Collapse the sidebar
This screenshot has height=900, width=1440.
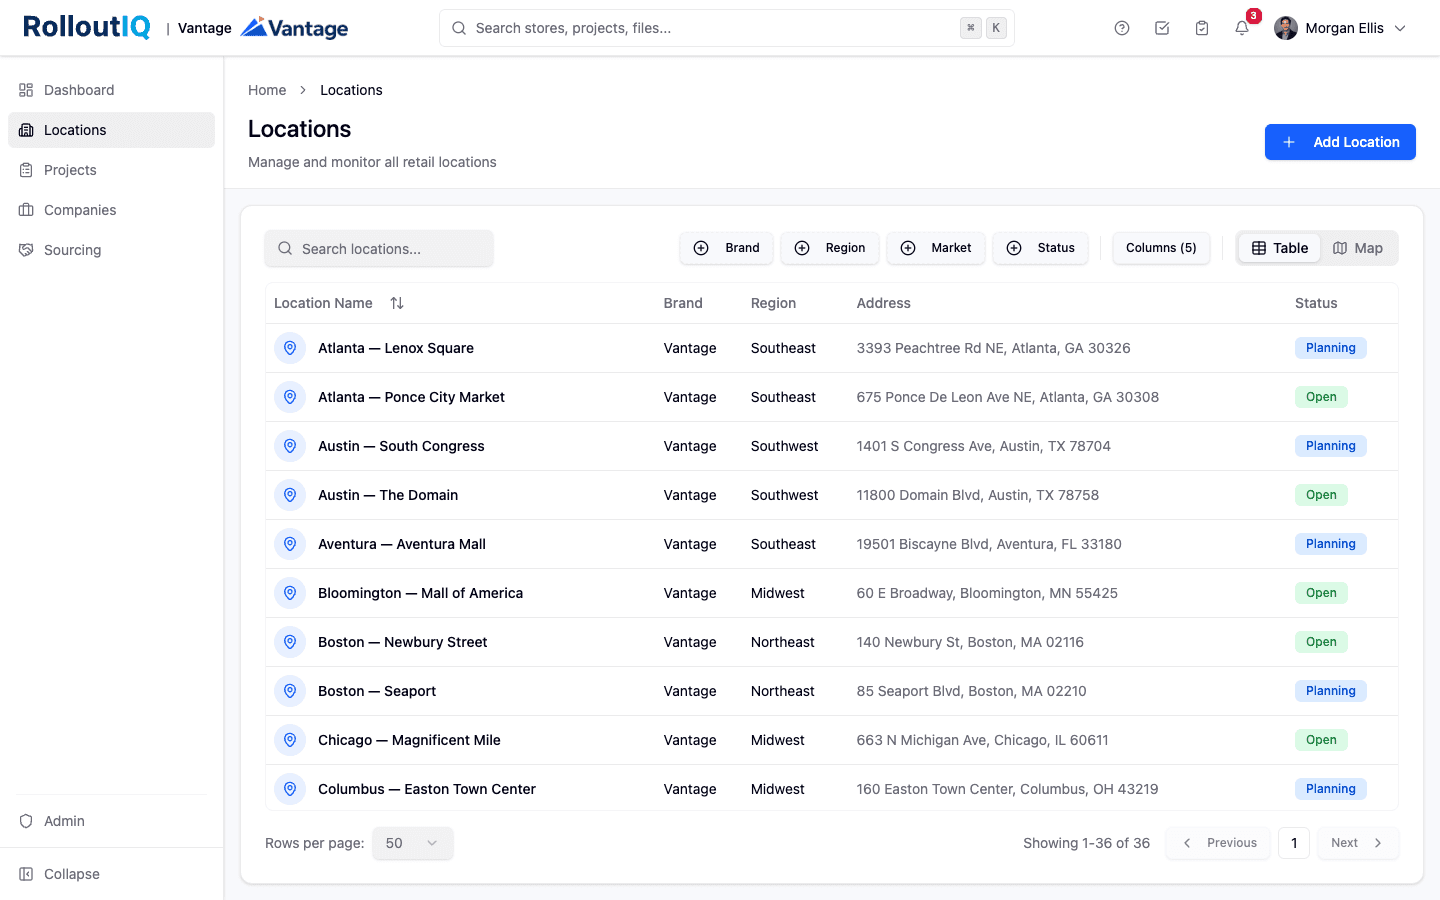click(x=111, y=874)
